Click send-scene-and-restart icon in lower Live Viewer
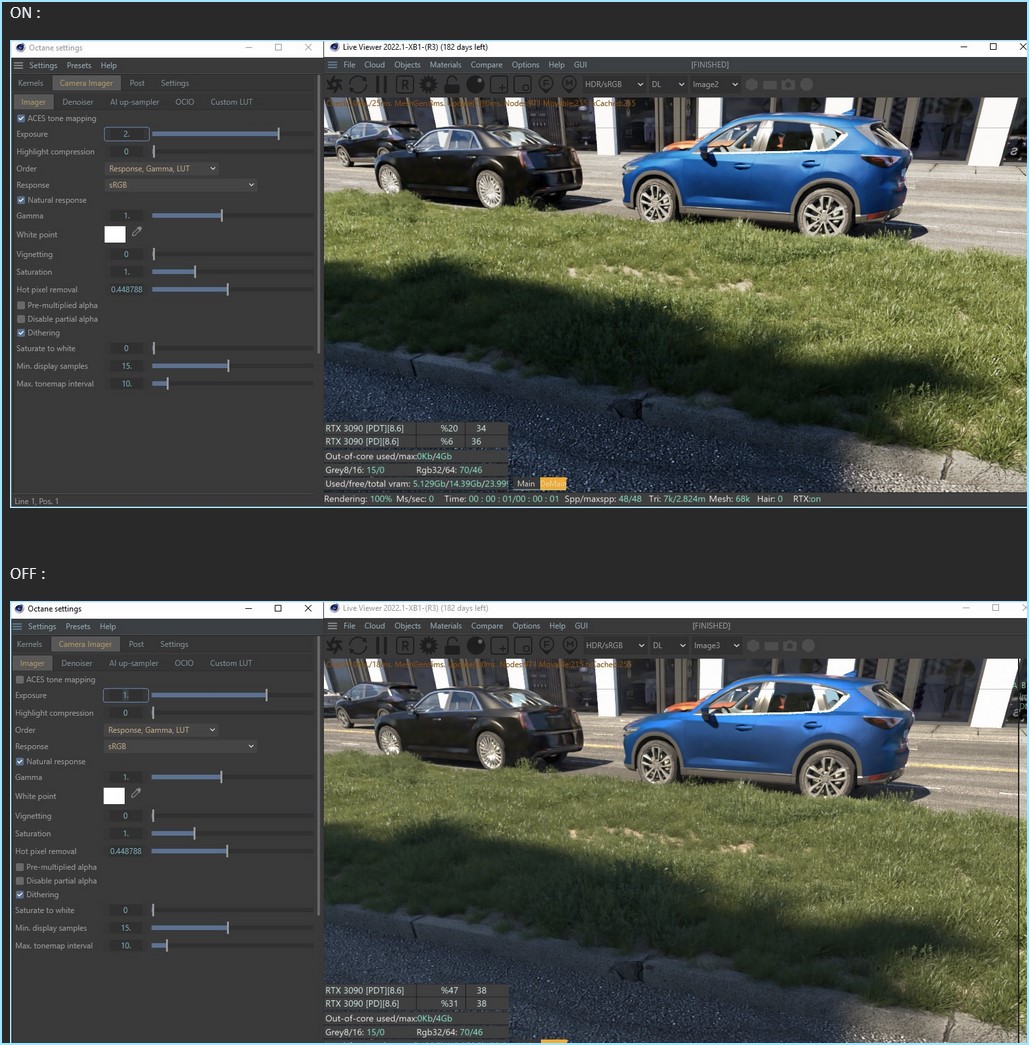 [334, 646]
